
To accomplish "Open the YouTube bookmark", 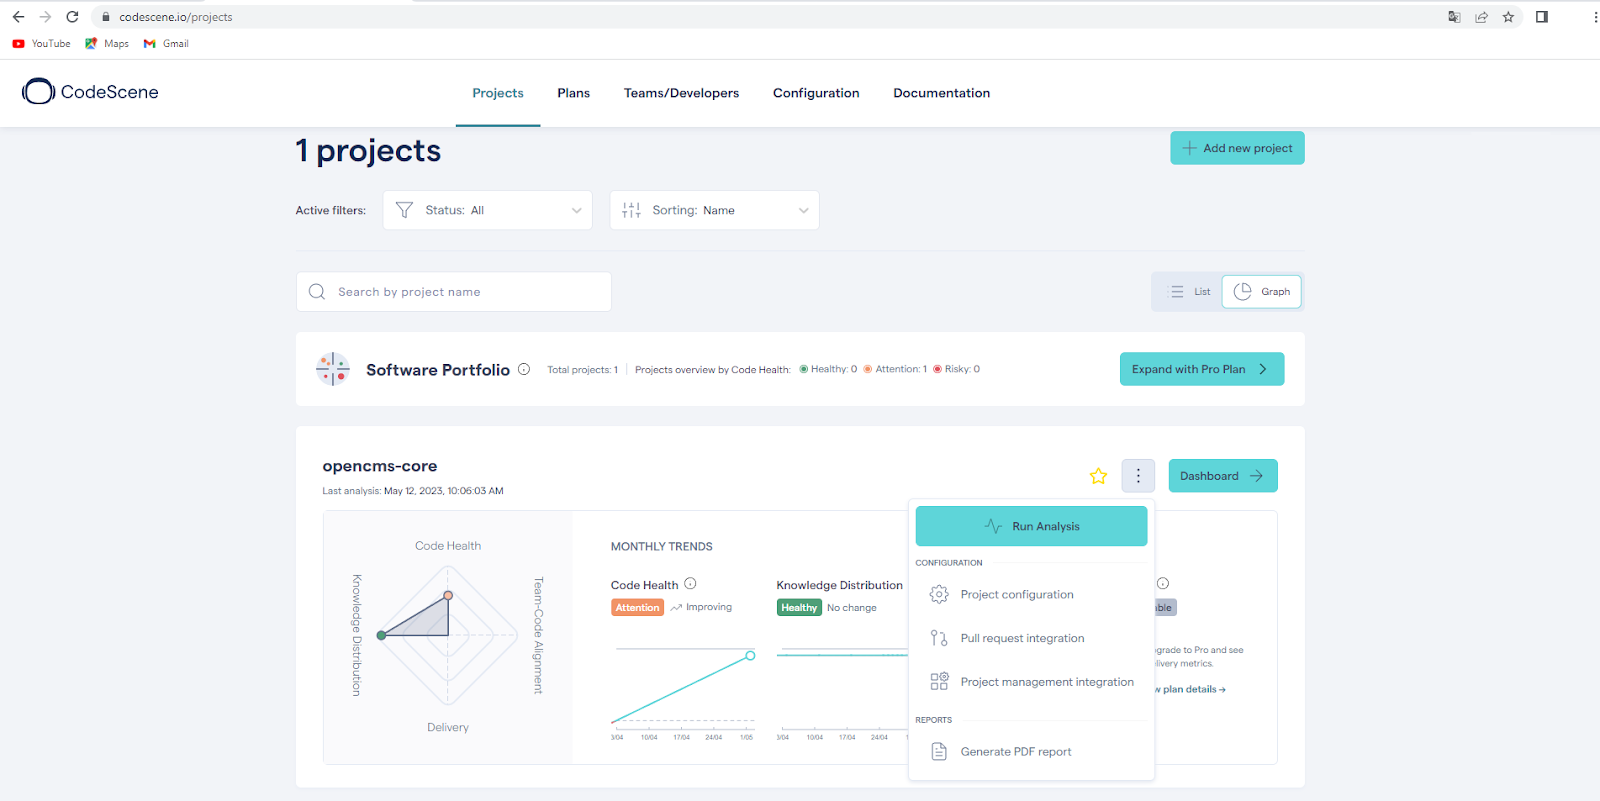I will 42,44.
